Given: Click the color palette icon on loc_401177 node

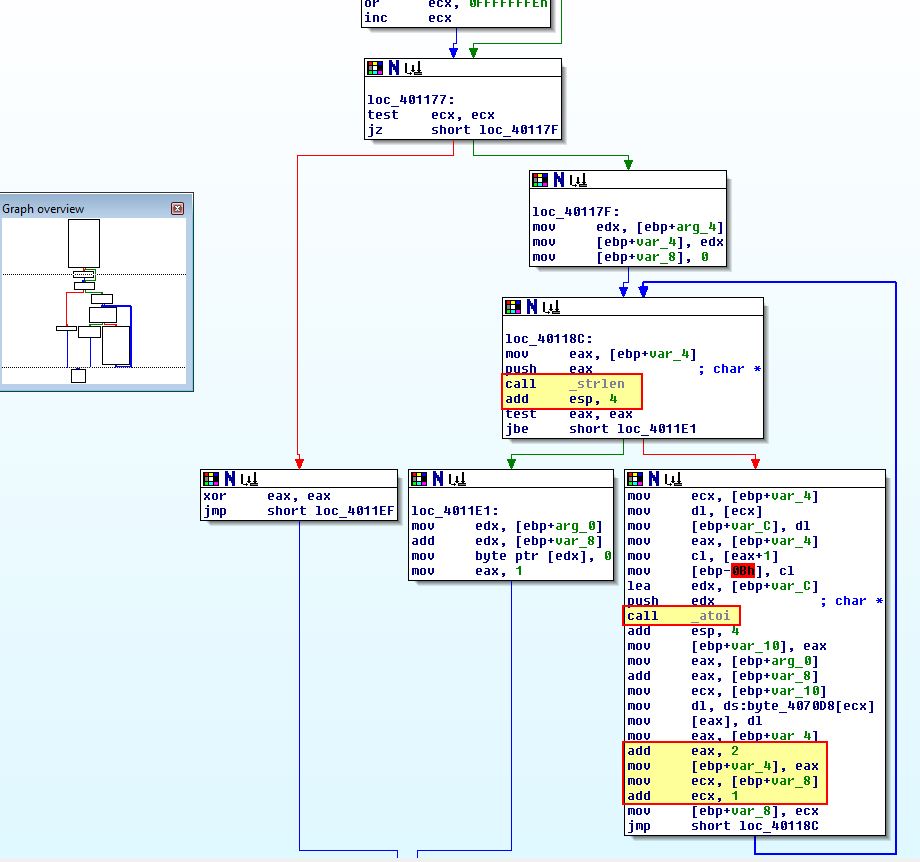Looking at the screenshot, I should click(x=375, y=68).
